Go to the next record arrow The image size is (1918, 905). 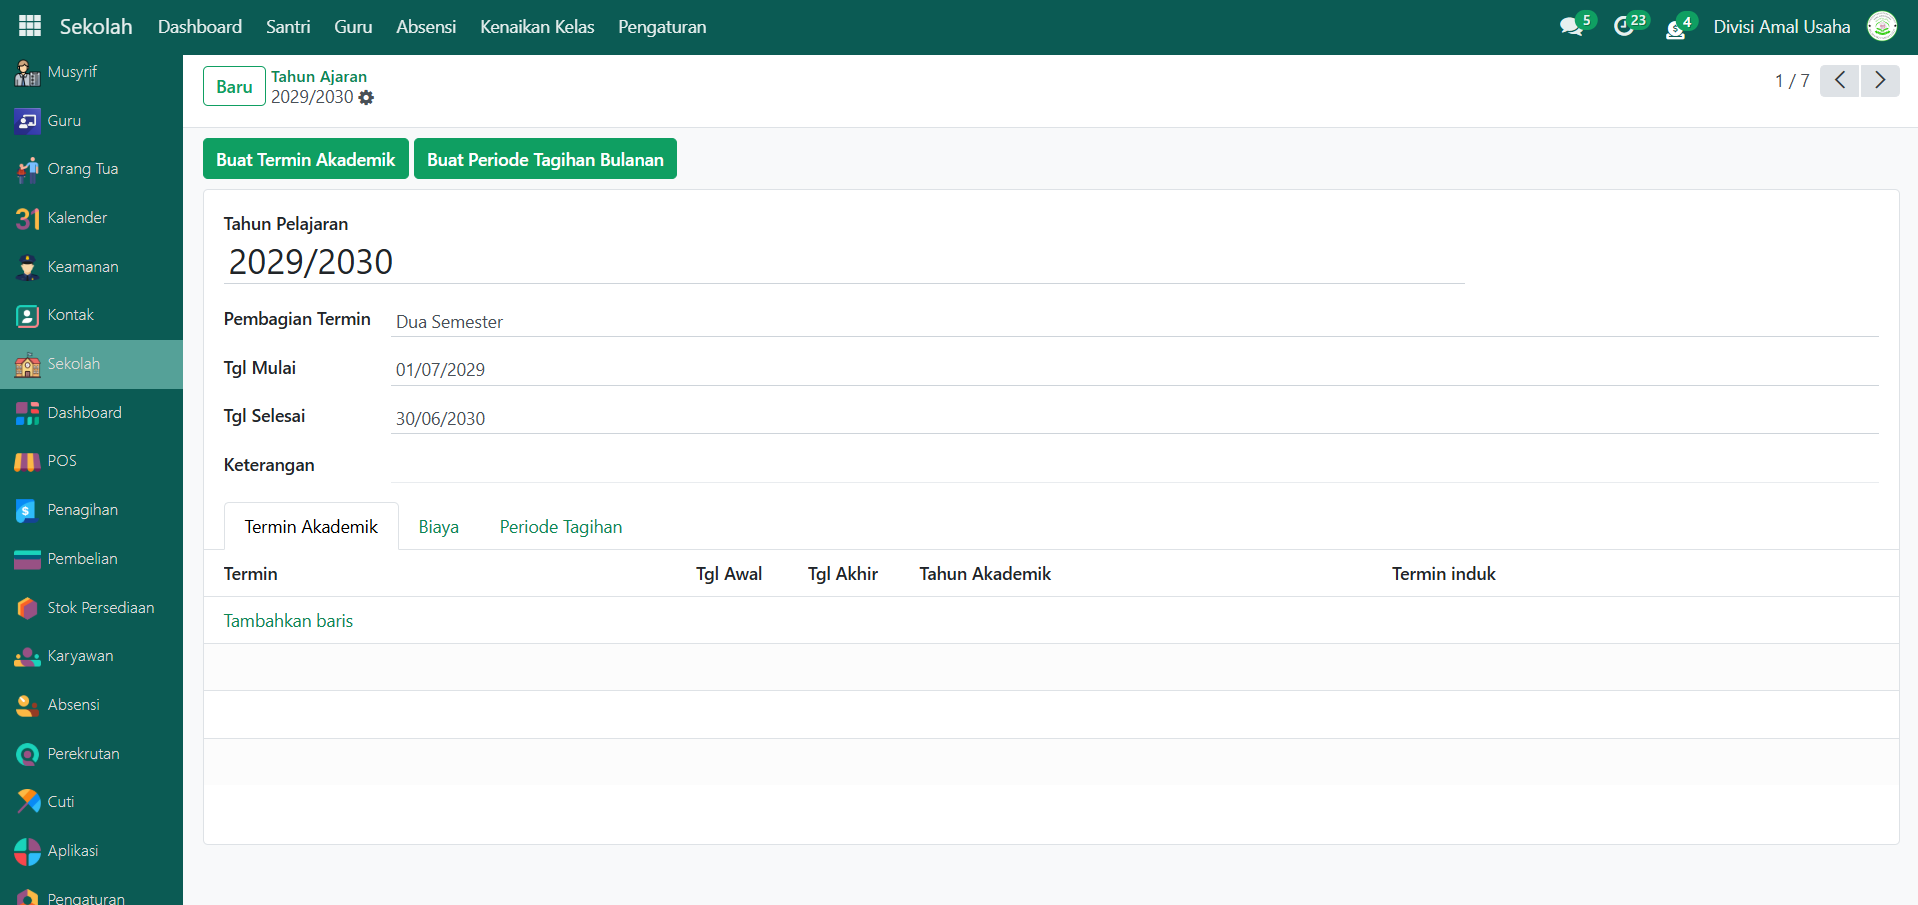click(x=1880, y=81)
